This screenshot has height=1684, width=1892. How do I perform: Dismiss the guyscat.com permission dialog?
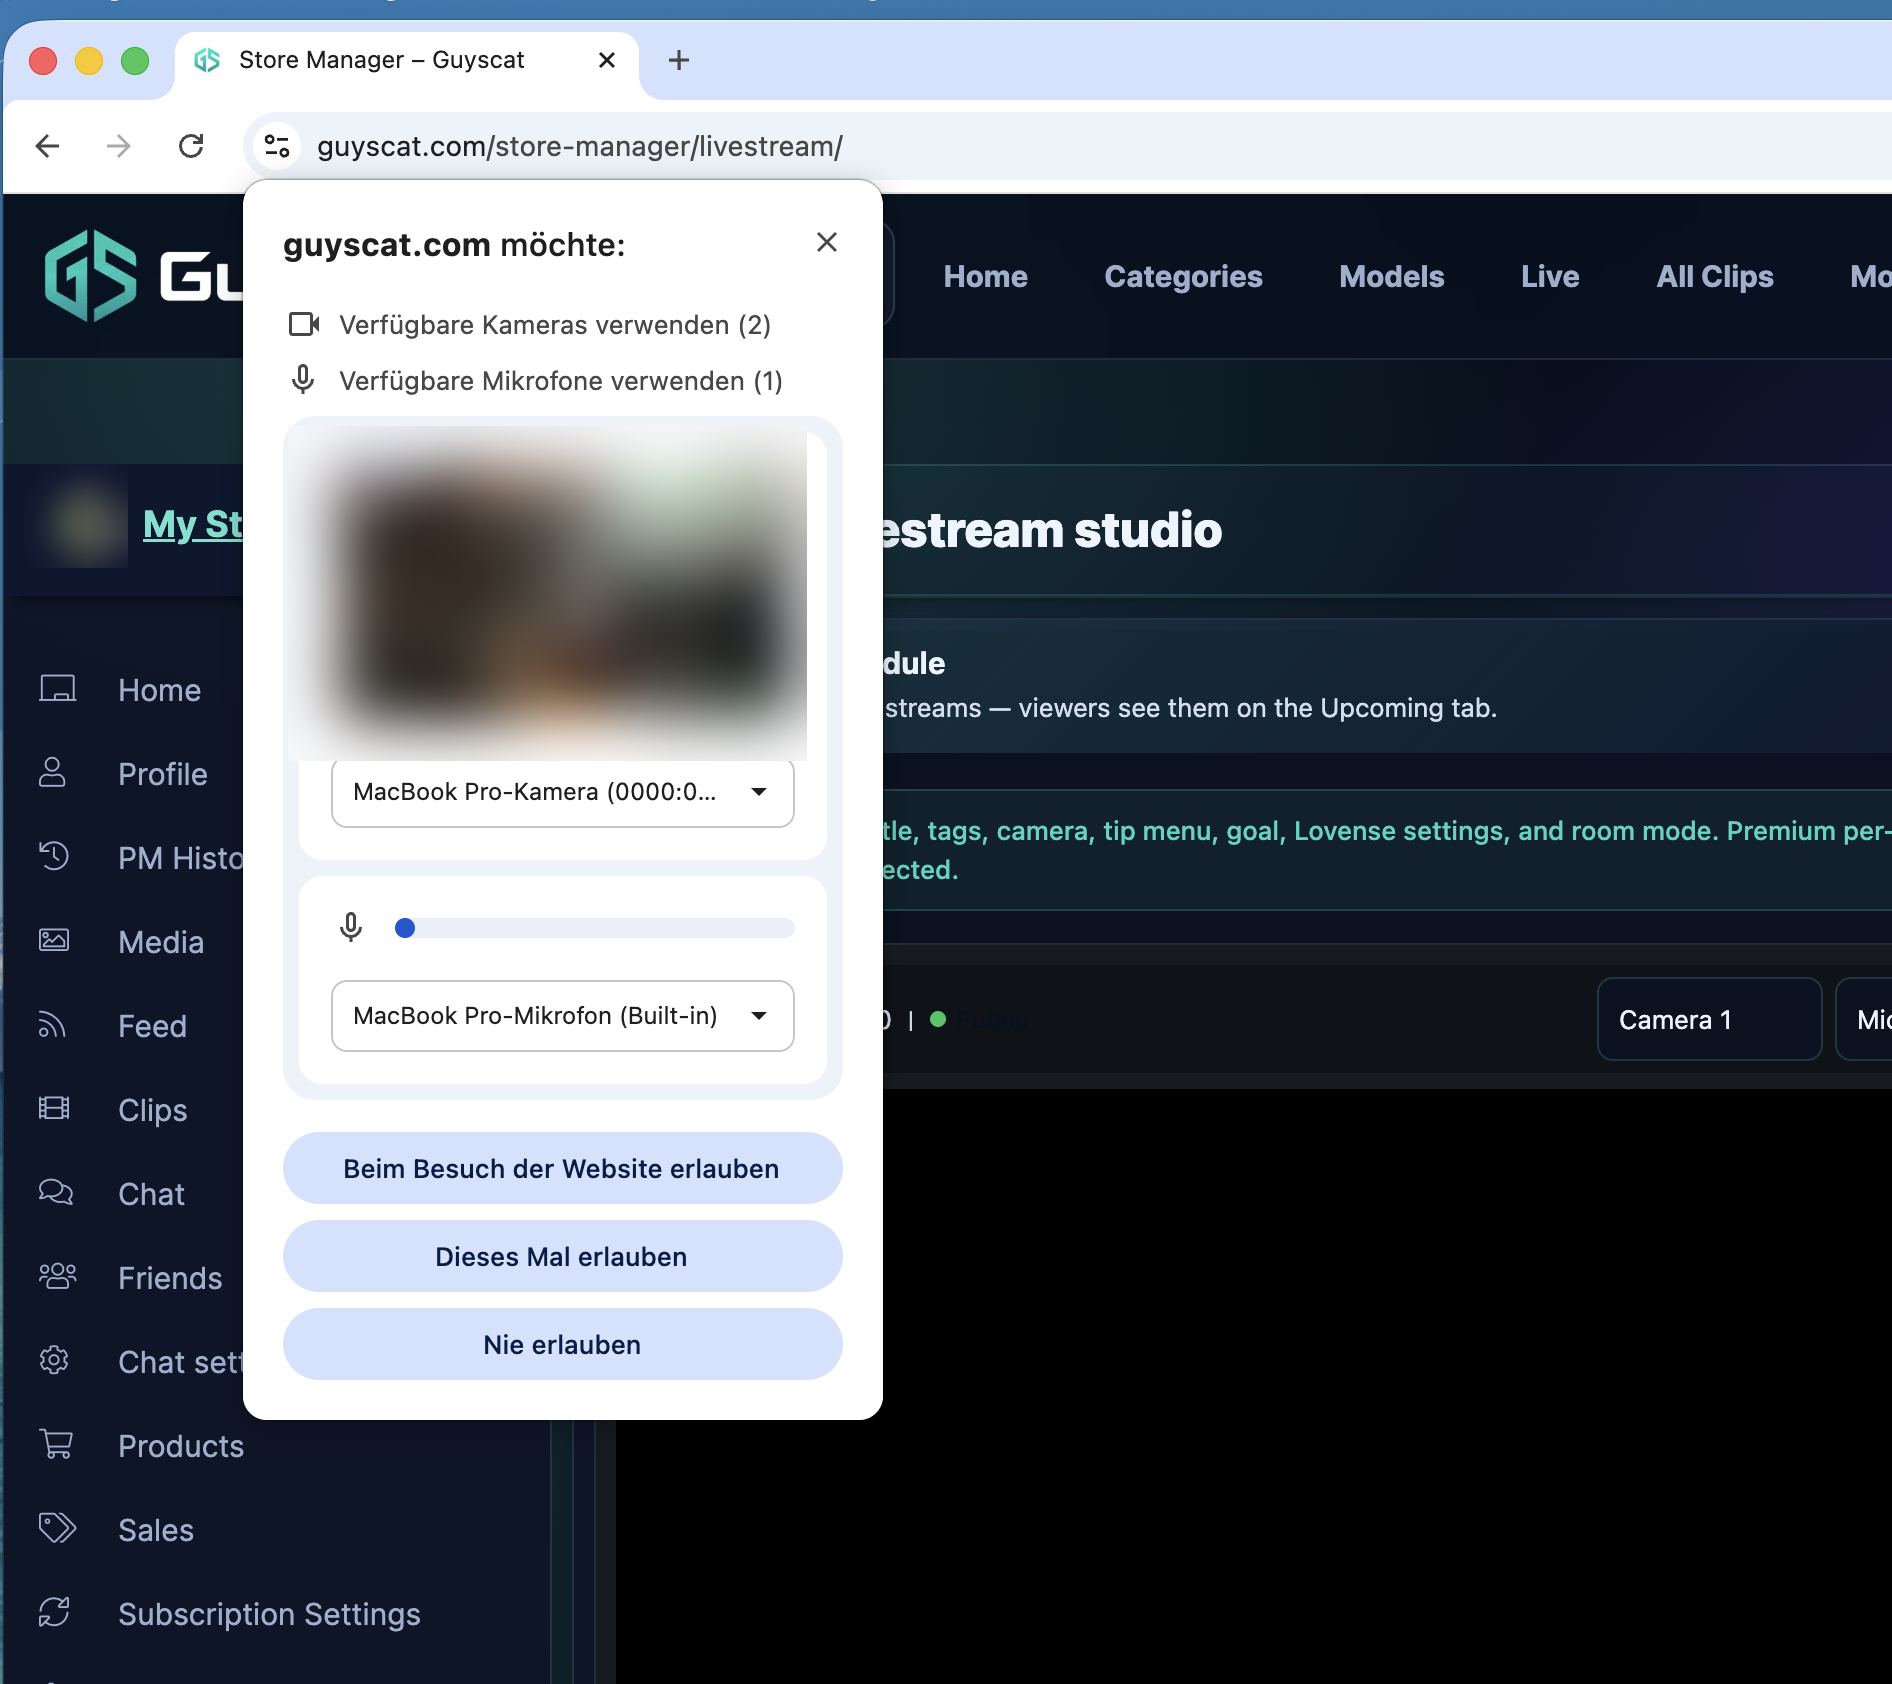(826, 242)
